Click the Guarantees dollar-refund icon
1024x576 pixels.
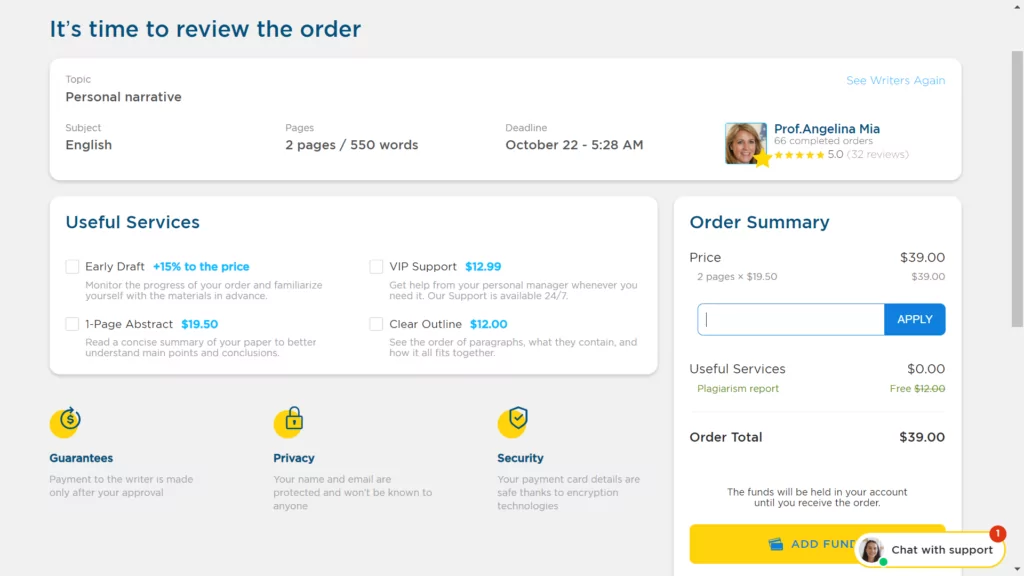click(65, 421)
